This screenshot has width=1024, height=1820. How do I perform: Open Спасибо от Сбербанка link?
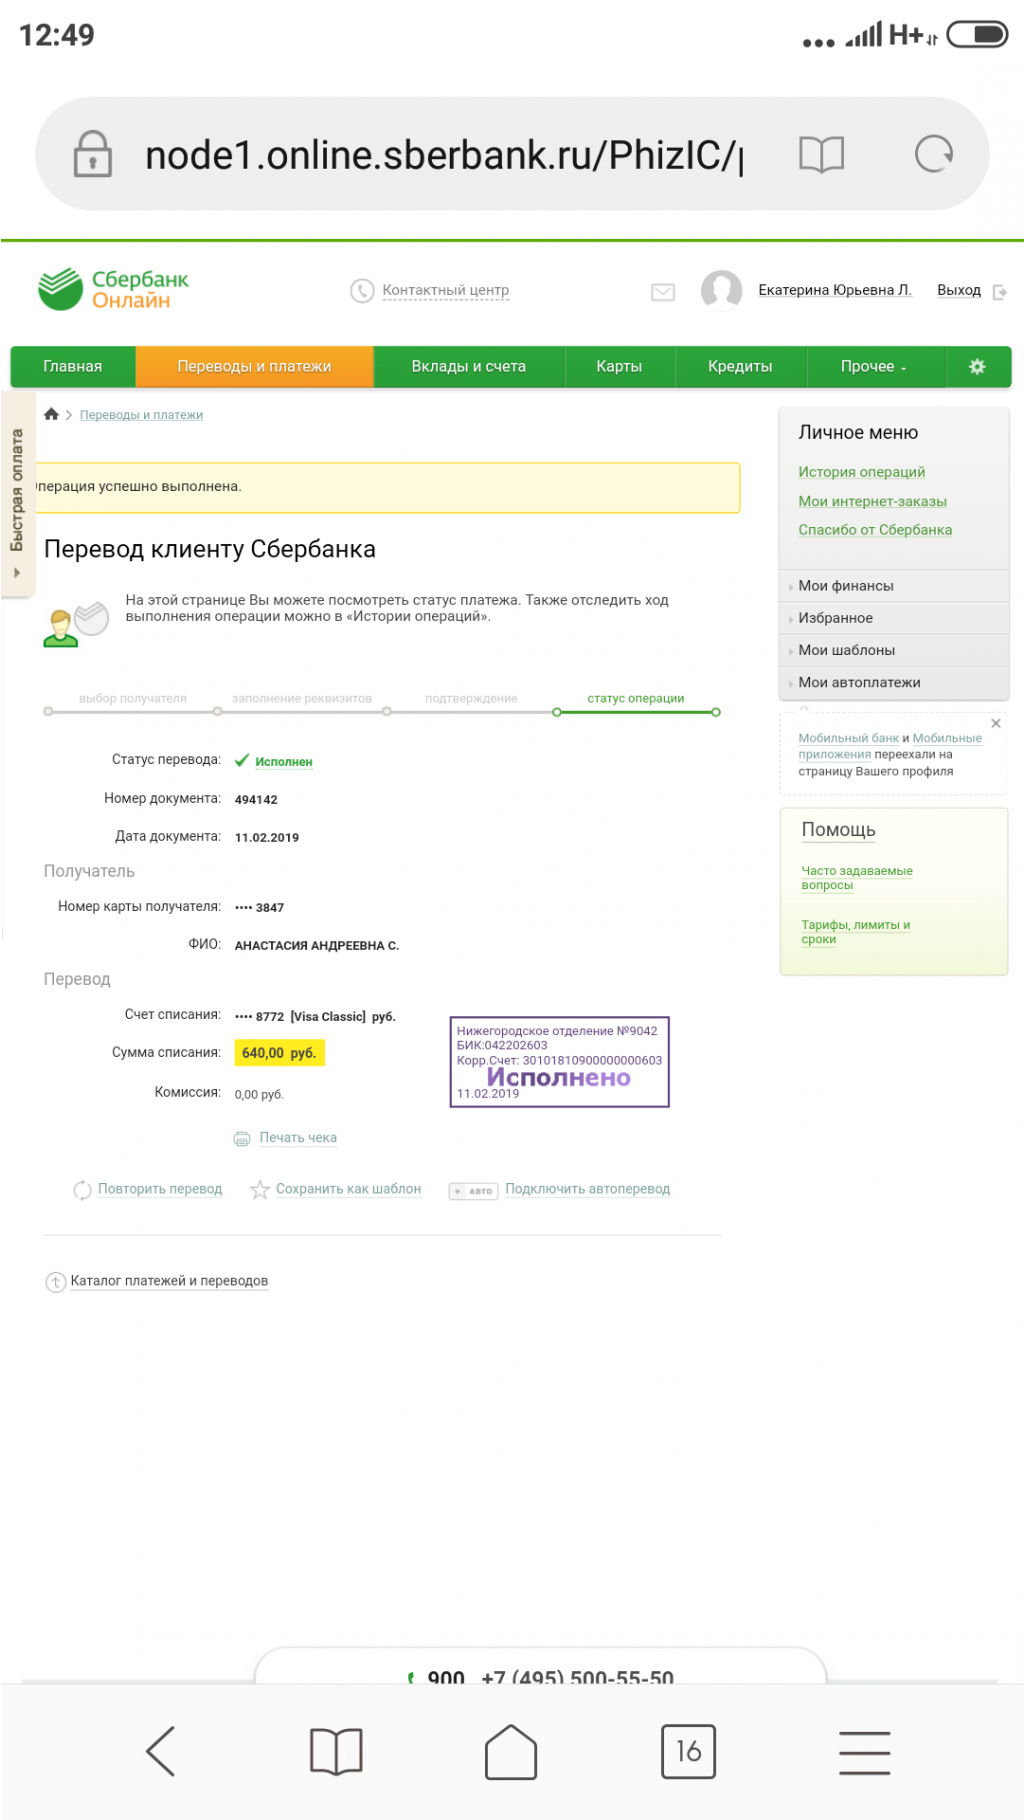[875, 530]
